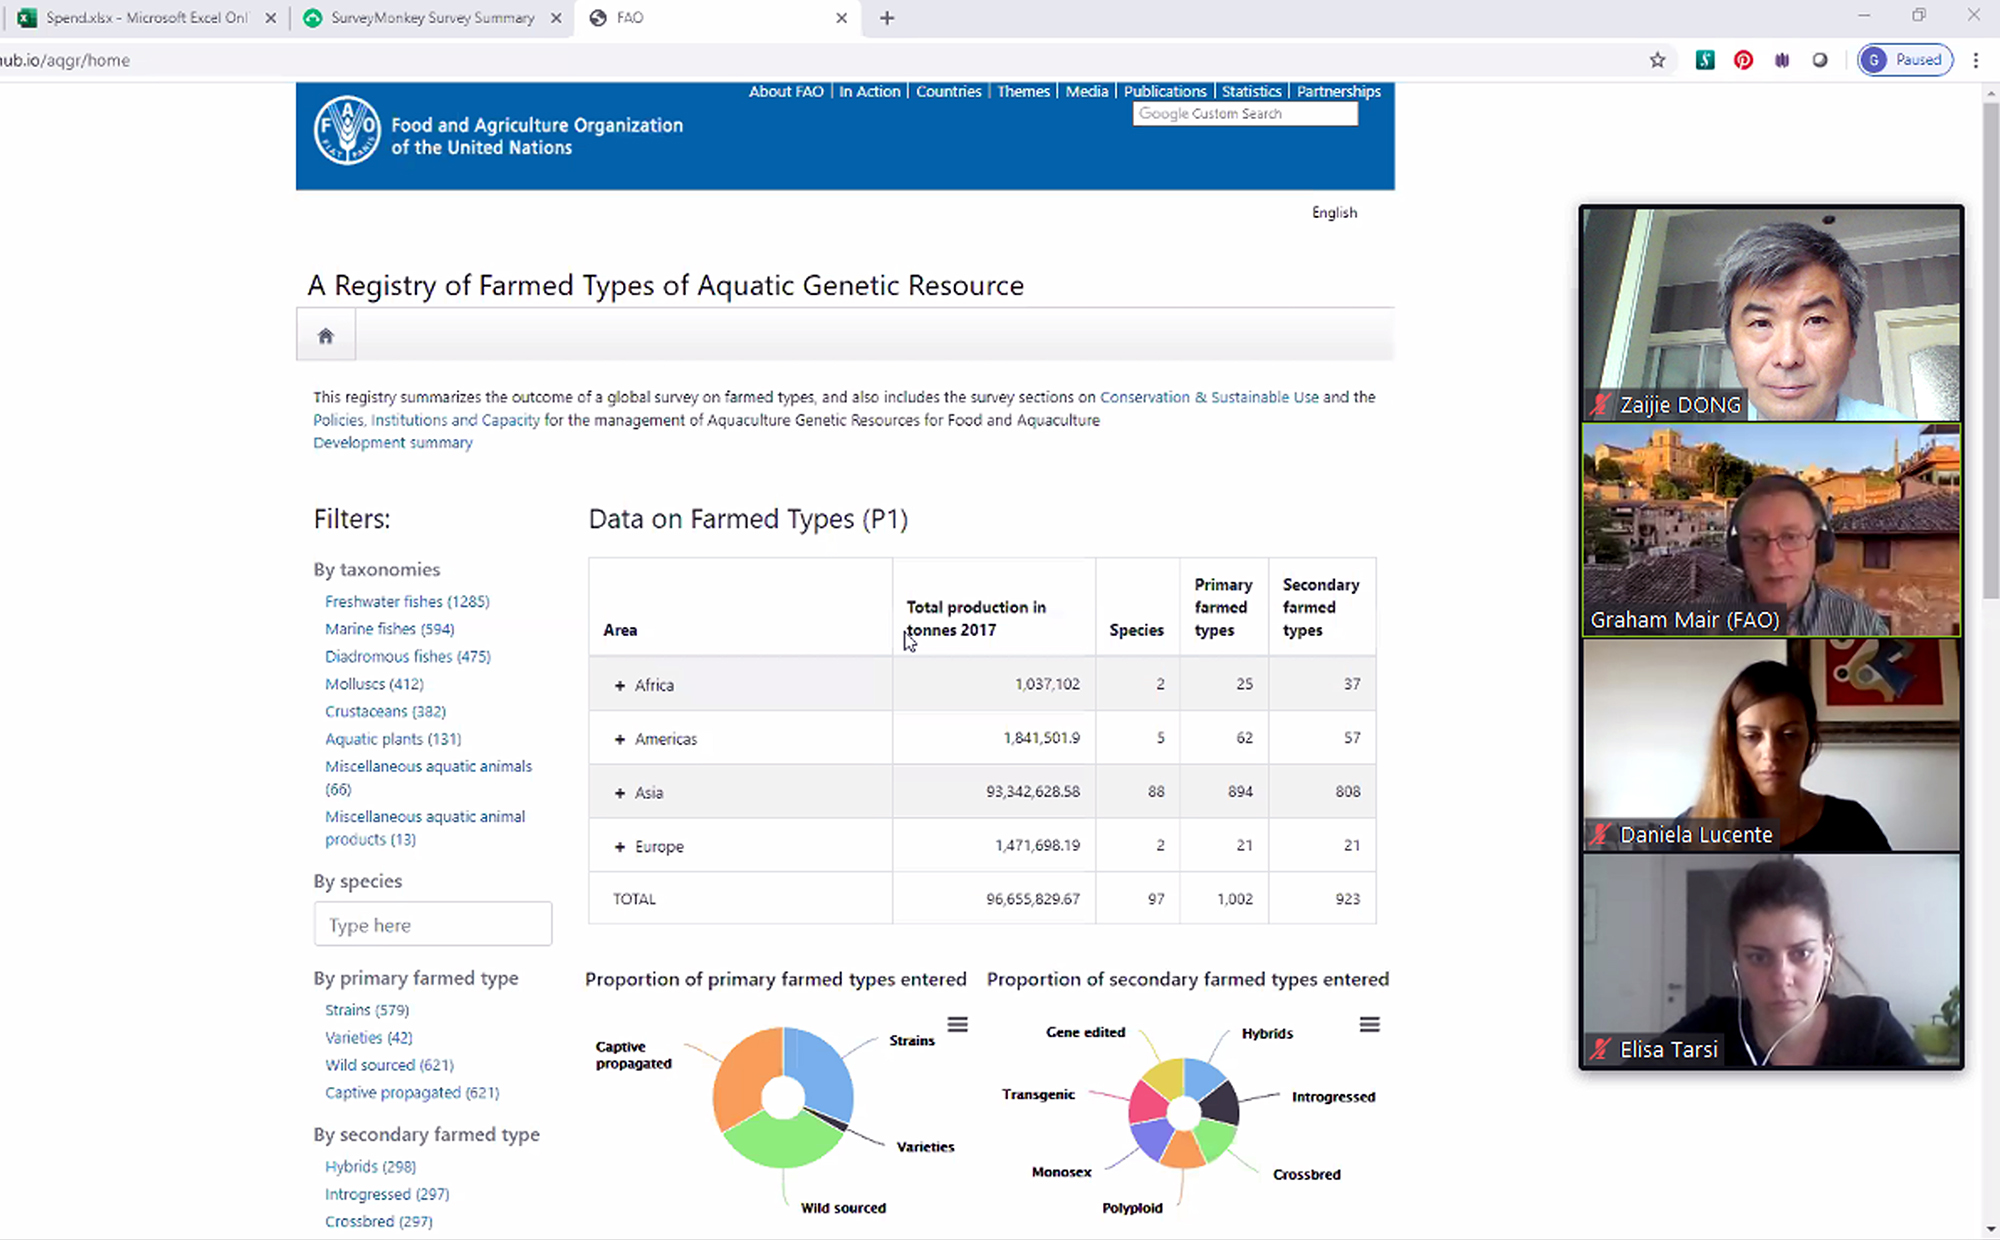Close the Spend.xlsx Excel tab

[270, 18]
